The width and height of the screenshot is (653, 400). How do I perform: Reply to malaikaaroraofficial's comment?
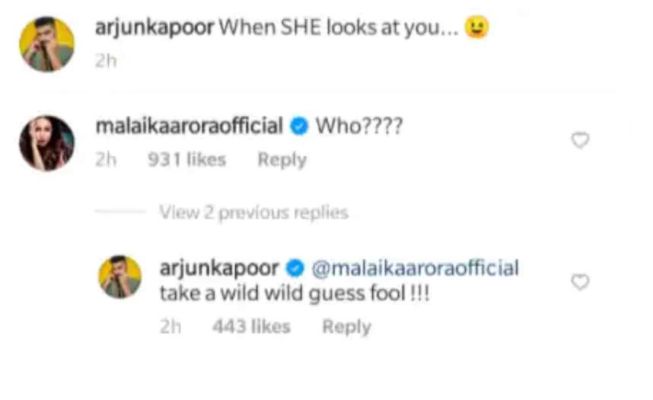pos(282,160)
